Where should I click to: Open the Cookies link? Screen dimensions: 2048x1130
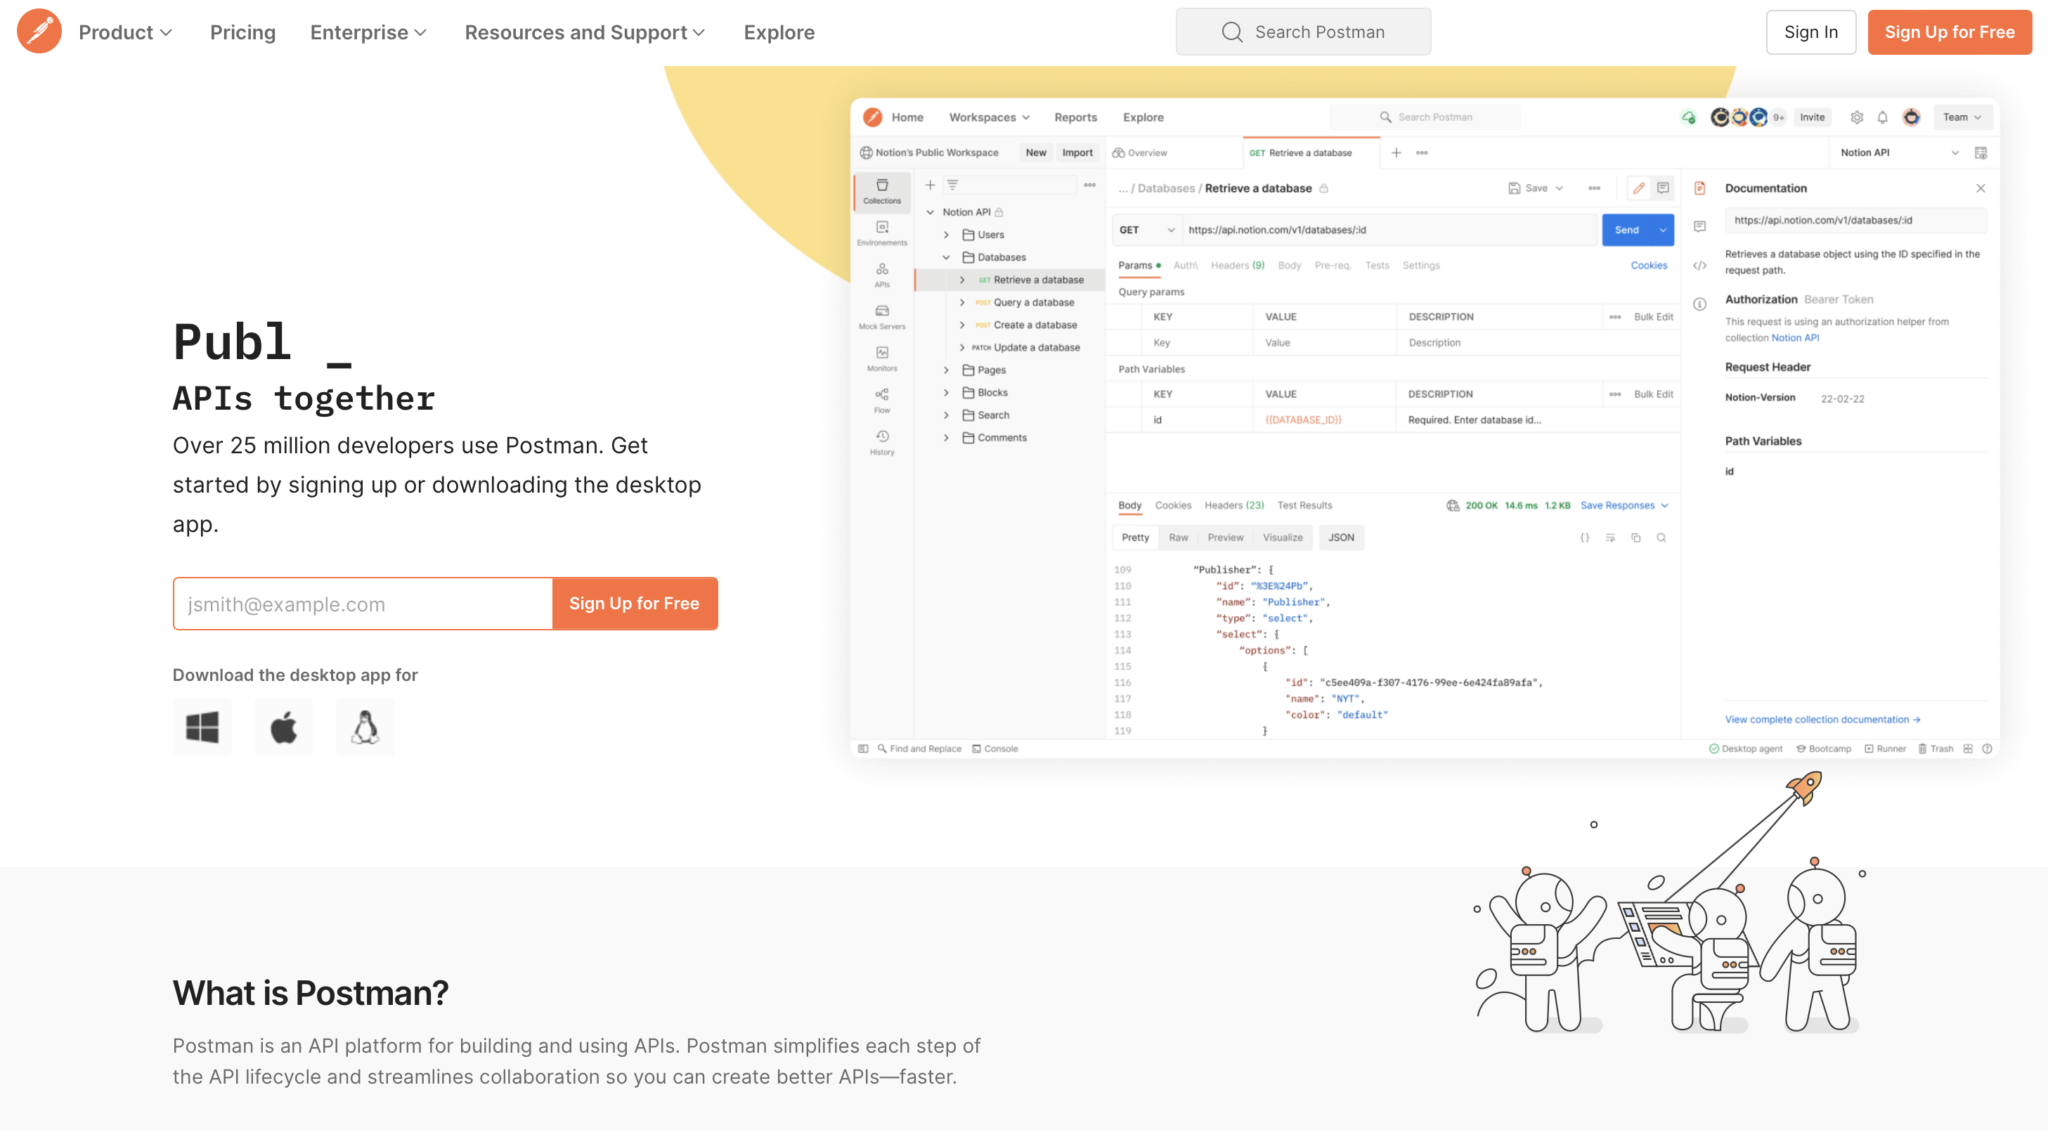tap(1649, 265)
